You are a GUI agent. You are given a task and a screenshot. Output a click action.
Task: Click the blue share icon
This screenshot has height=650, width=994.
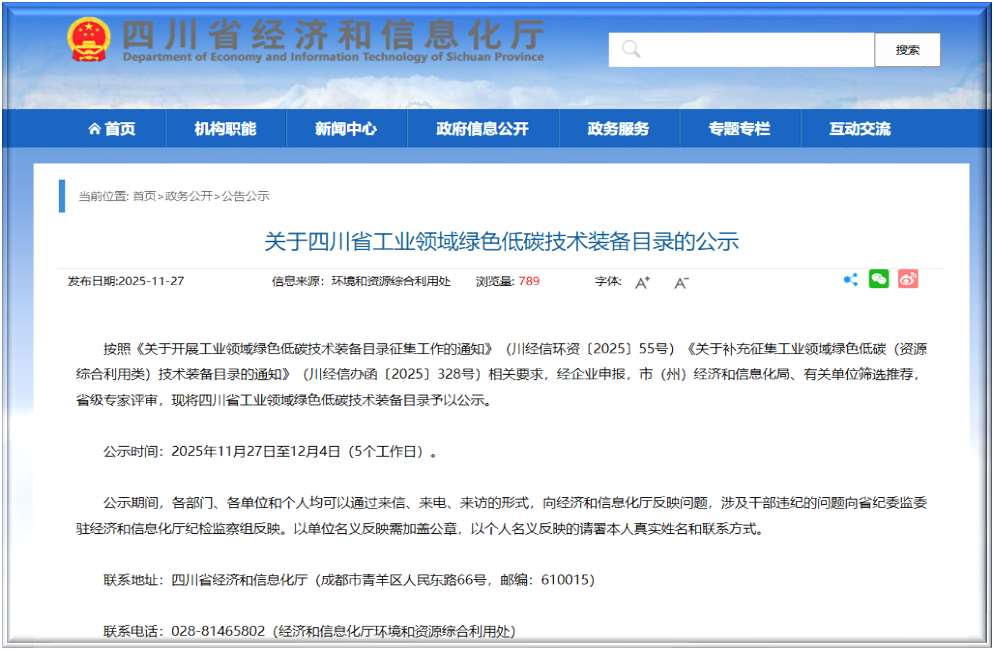click(x=850, y=280)
